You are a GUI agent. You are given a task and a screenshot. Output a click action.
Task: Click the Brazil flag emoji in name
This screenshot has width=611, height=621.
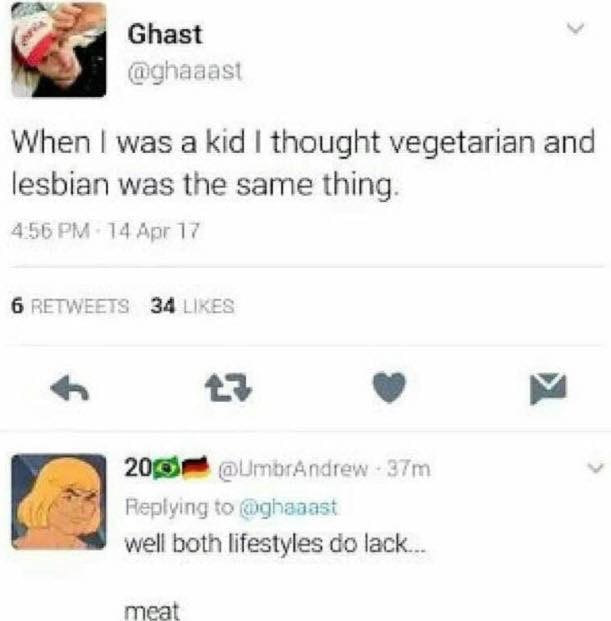166,468
